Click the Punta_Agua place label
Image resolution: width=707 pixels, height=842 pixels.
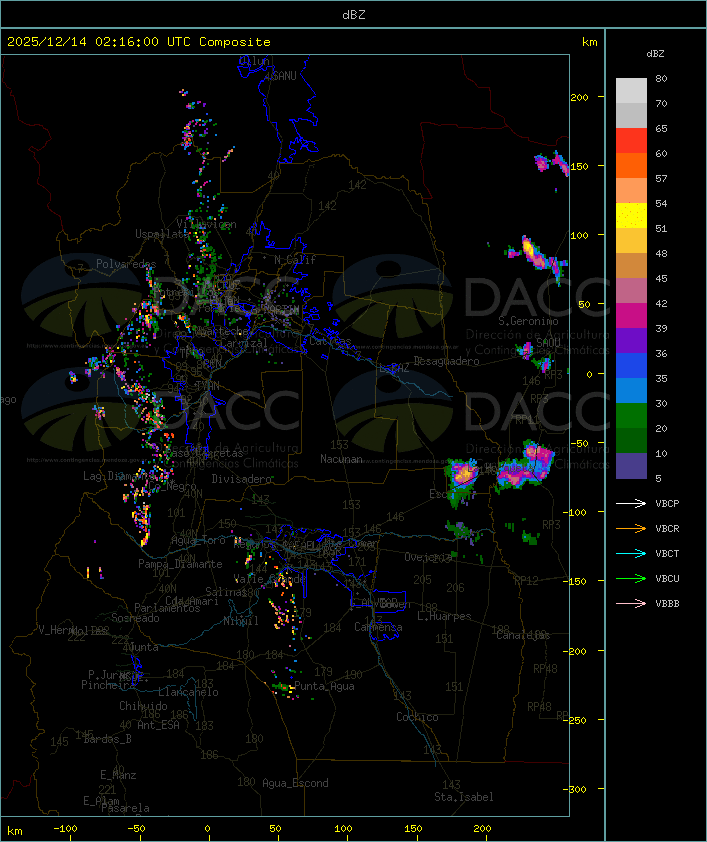324,686
